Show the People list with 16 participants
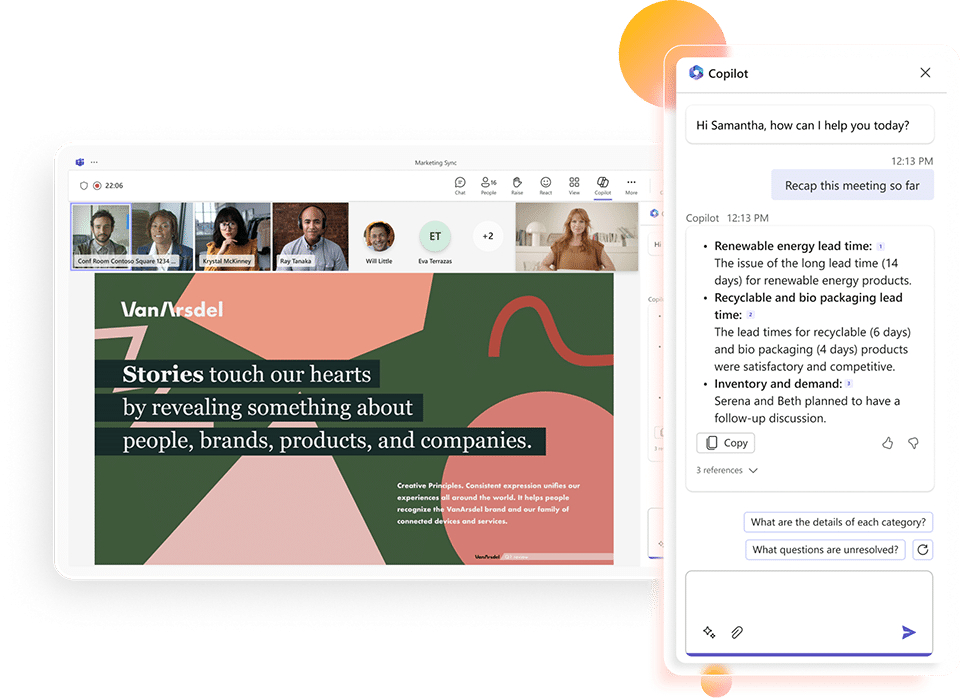960x698 pixels. (x=487, y=183)
